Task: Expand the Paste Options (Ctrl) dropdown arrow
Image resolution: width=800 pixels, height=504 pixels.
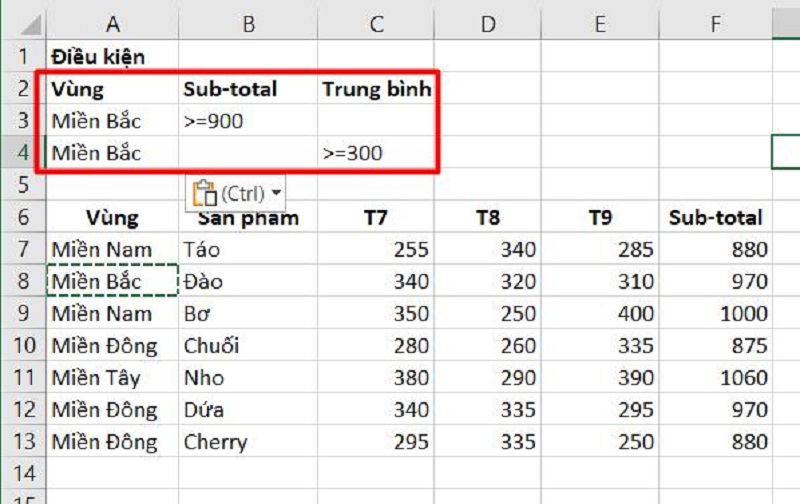Action: [x=276, y=192]
